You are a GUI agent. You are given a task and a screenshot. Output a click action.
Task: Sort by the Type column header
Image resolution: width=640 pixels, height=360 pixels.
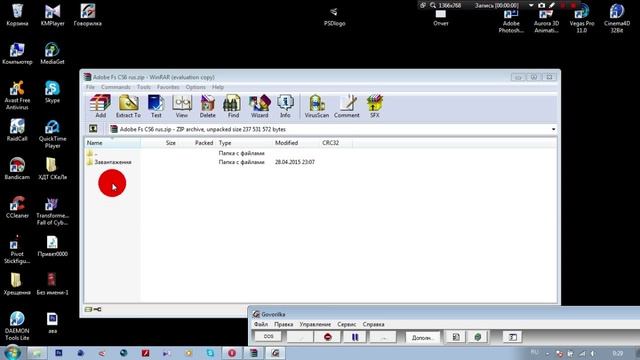pos(244,143)
